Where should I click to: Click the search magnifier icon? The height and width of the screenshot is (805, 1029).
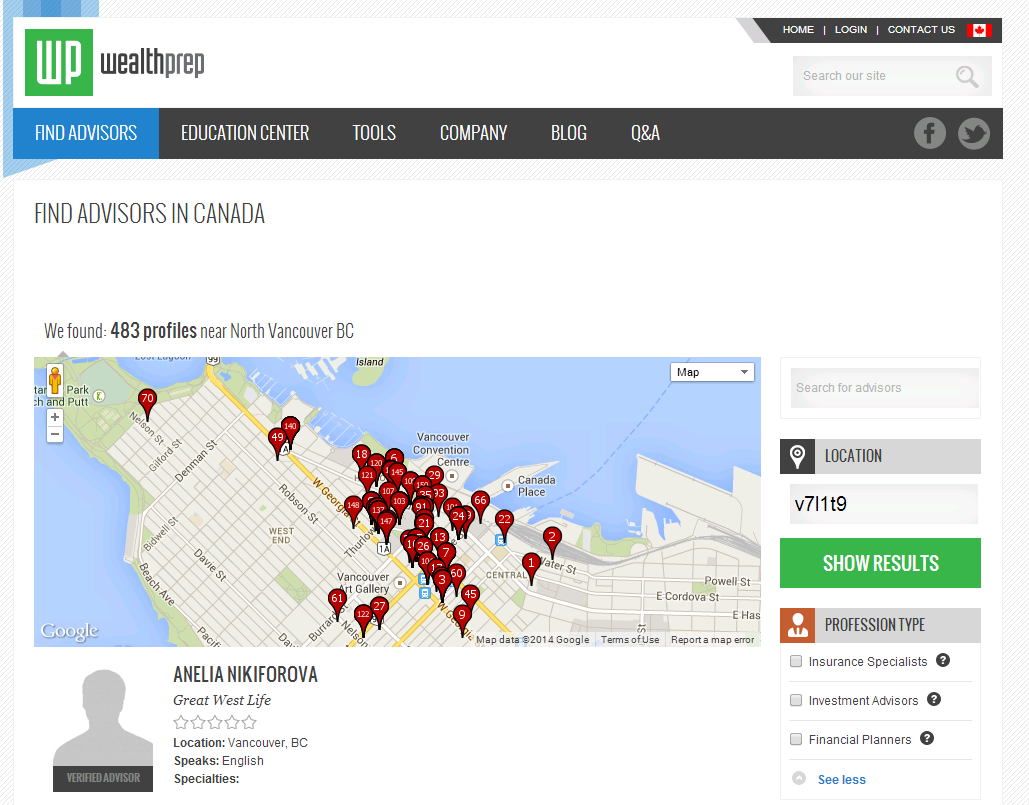[966, 76]
